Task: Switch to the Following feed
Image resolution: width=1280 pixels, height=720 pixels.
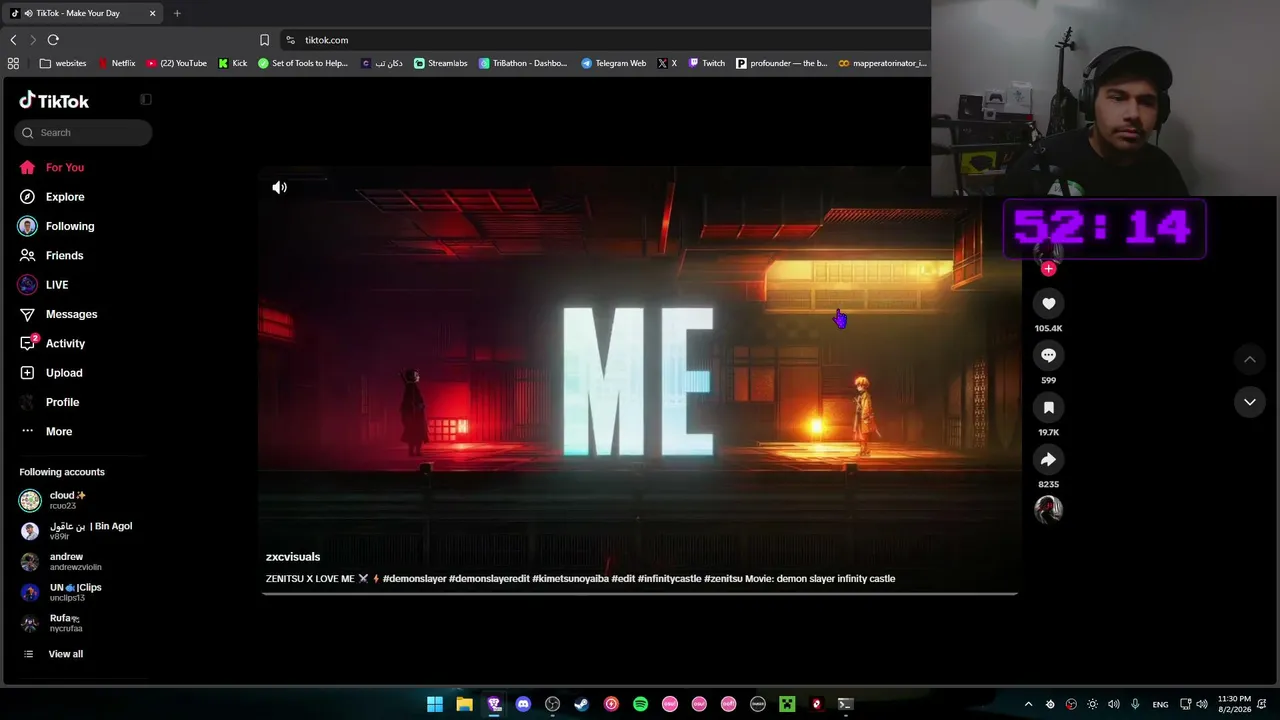Action: [x=57, y=226]
